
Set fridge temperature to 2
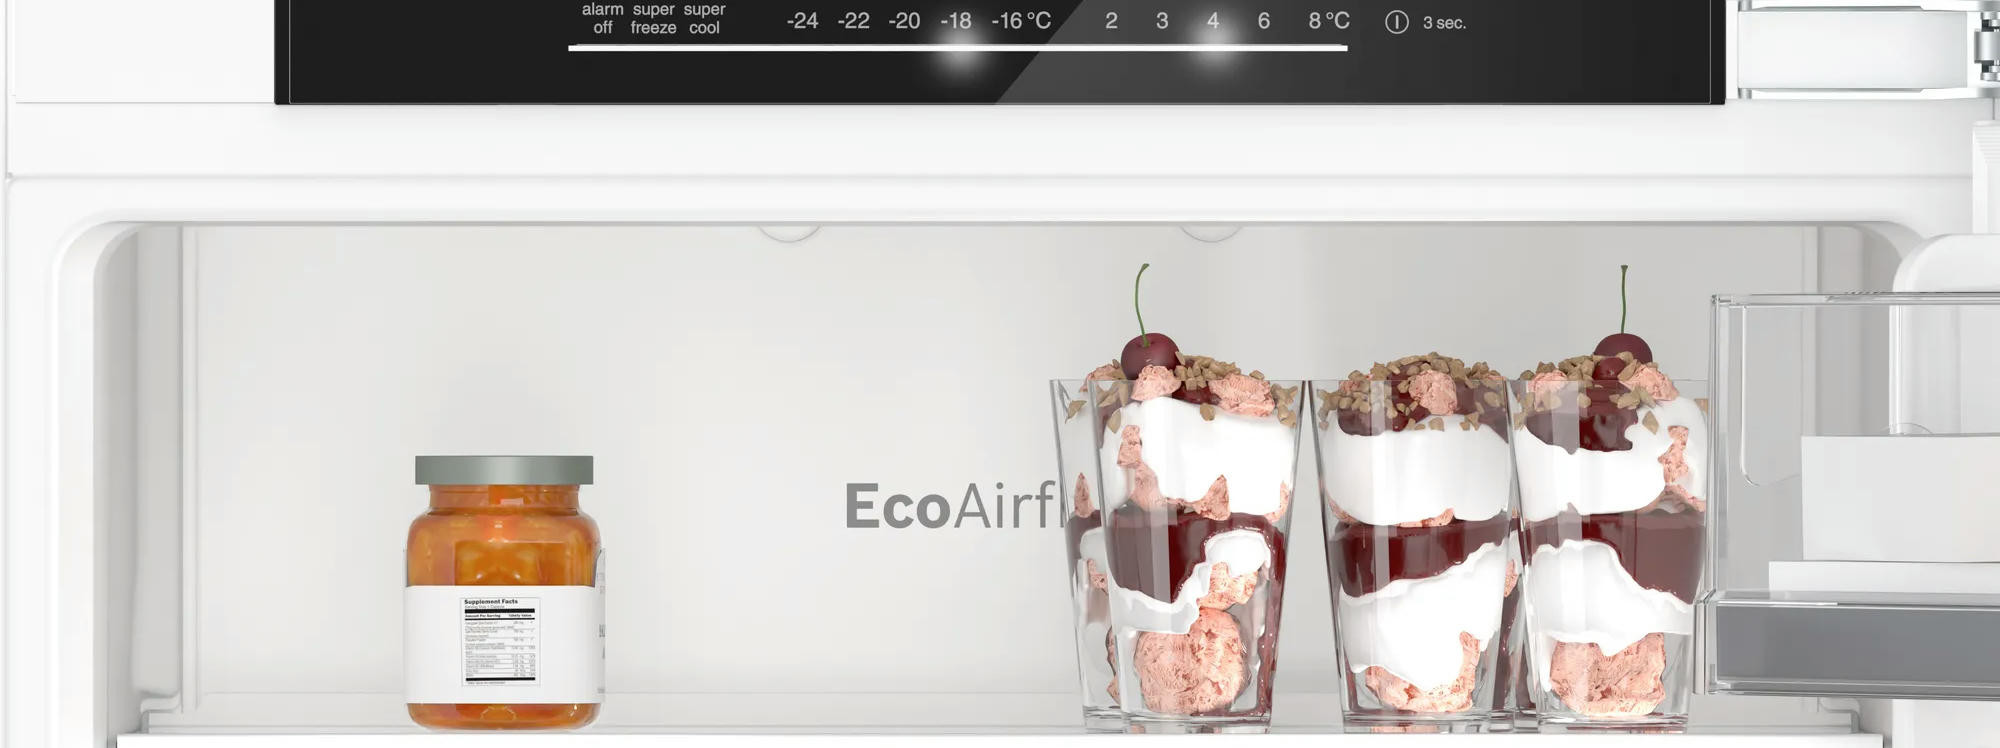pyautogui.click(x=1111, y=21)
